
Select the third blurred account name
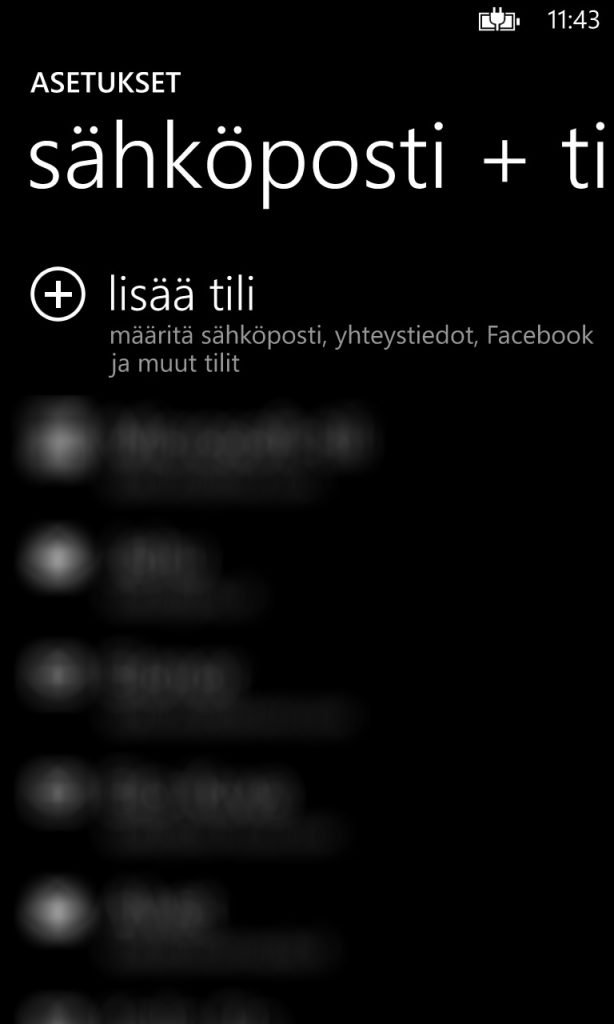coord(168,675)
